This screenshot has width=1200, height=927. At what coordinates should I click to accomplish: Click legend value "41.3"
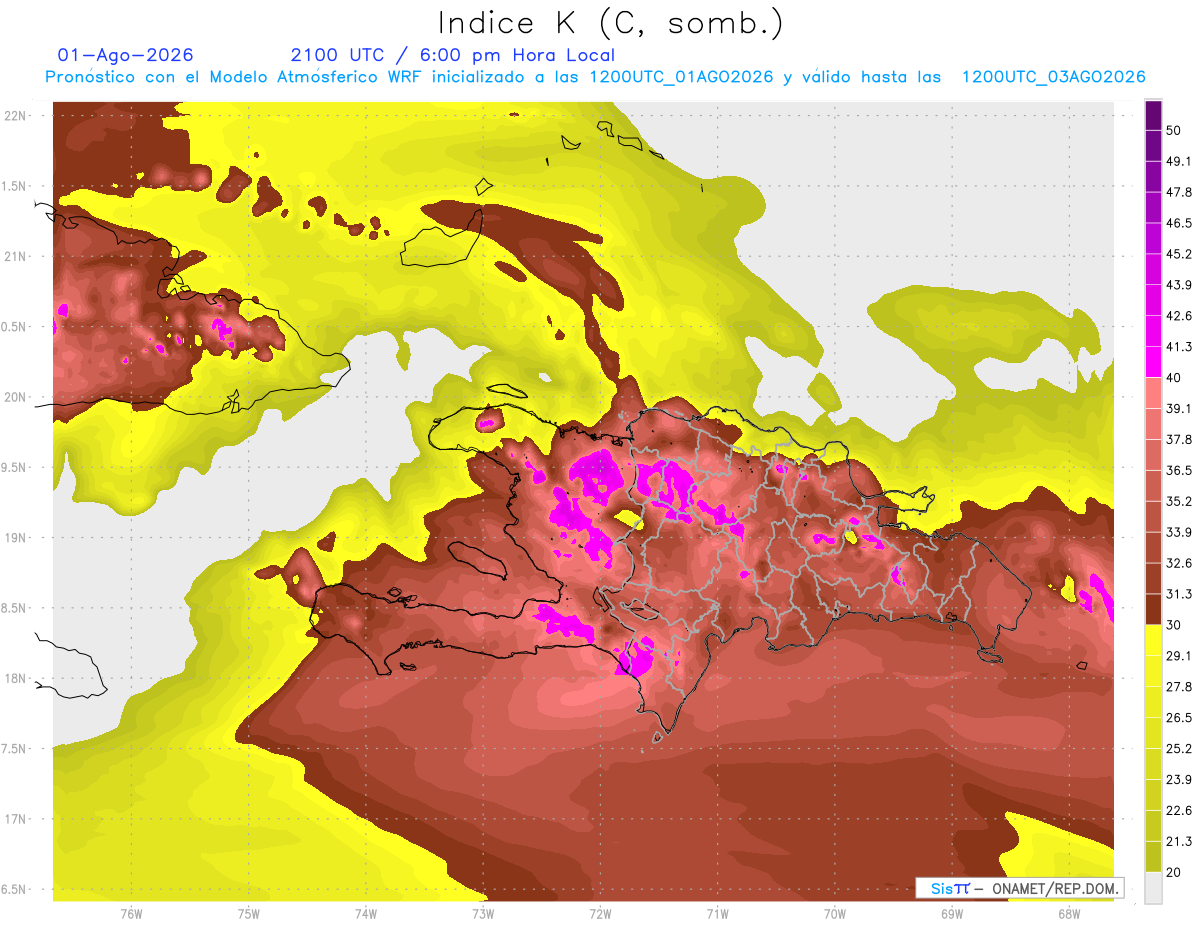[x=1179, y=347]
